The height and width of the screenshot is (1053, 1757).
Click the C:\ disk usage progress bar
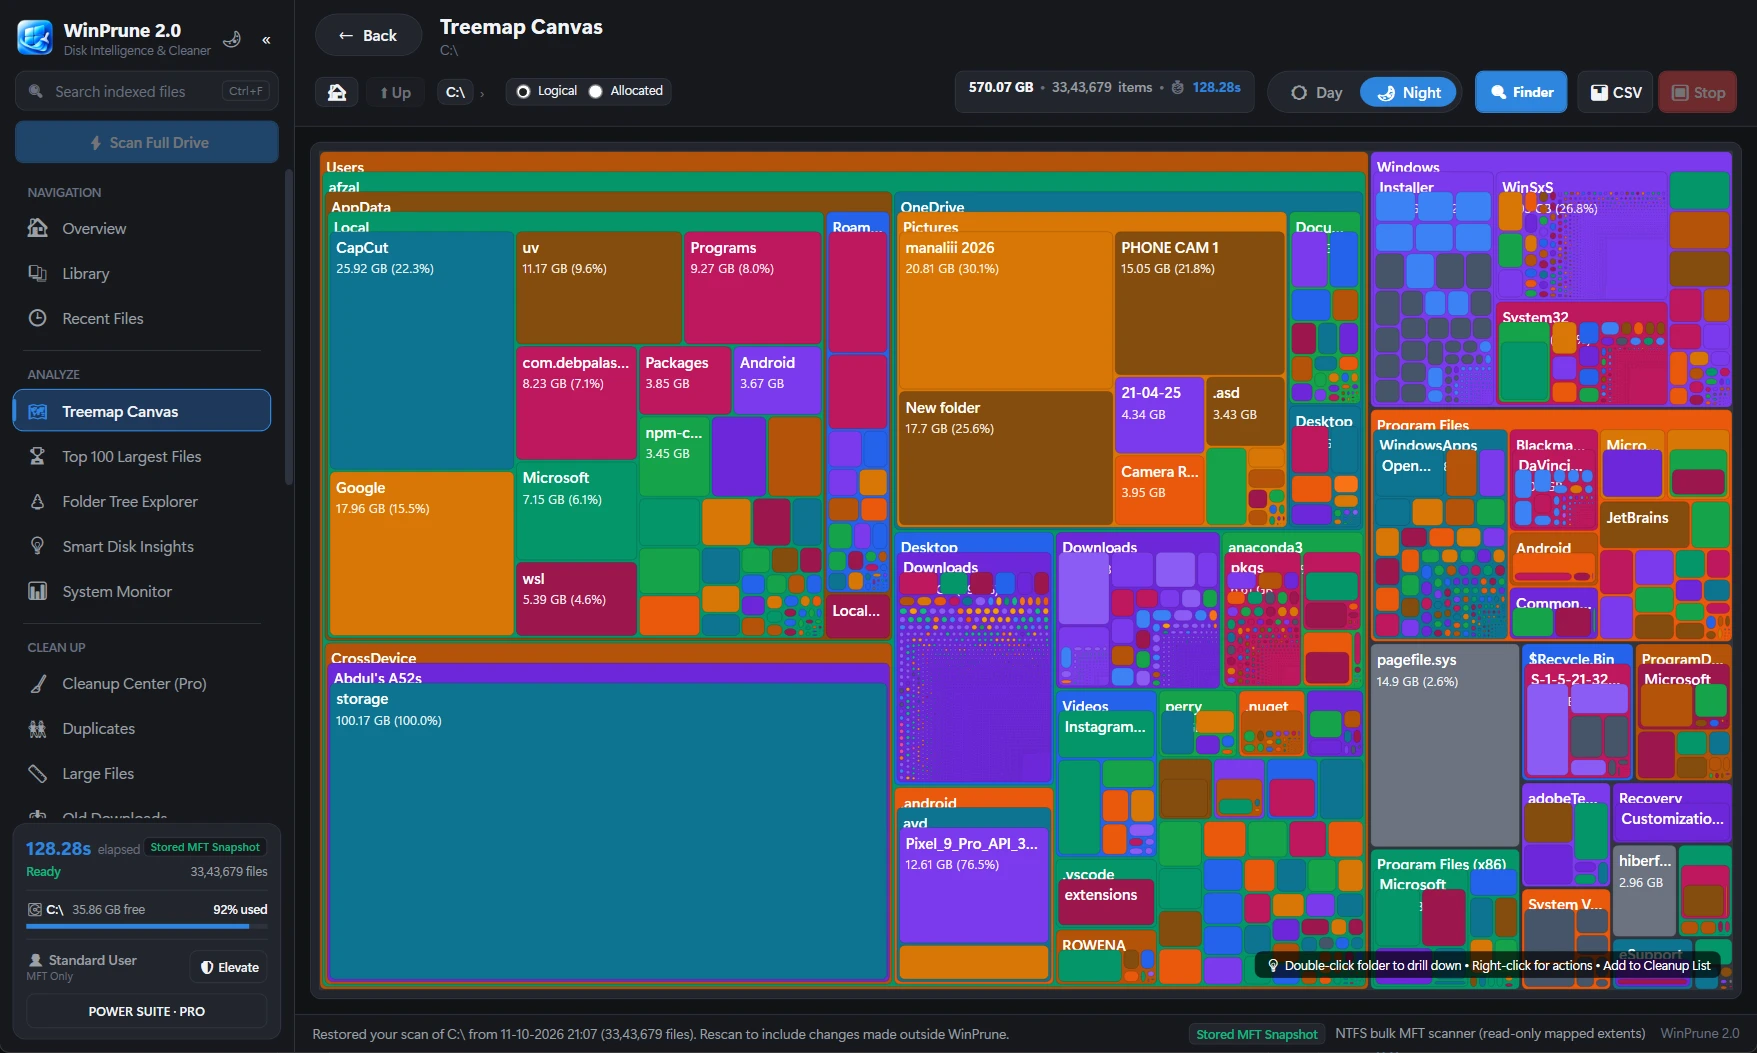click(x=147, y=926)
